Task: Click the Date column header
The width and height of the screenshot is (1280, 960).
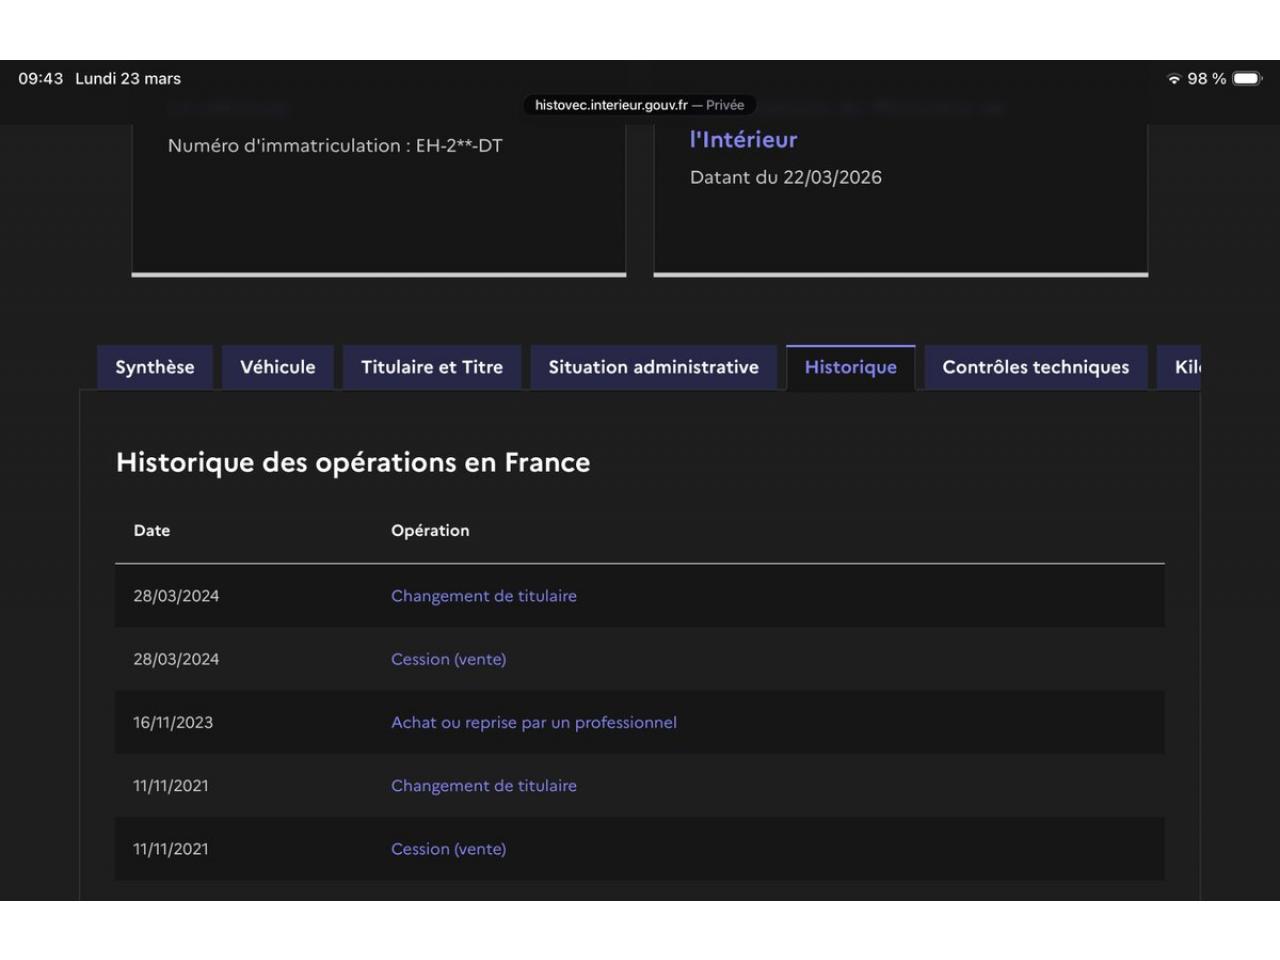Action: click(152, 531)
